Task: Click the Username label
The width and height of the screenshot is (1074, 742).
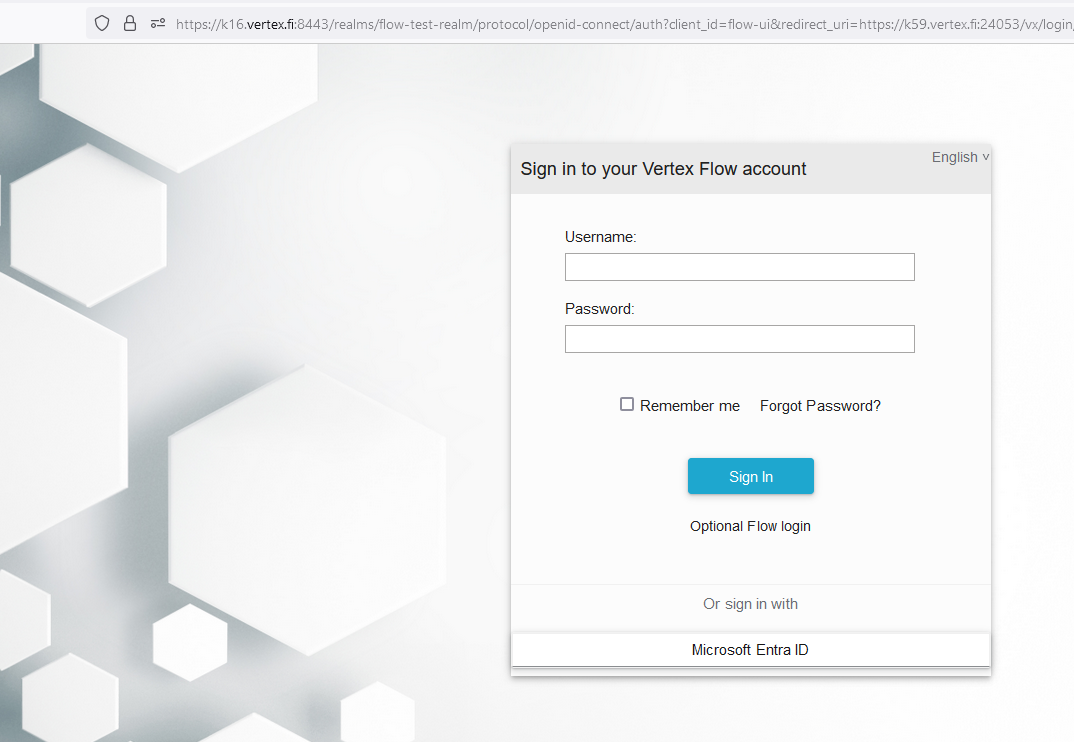Action: 600,237
